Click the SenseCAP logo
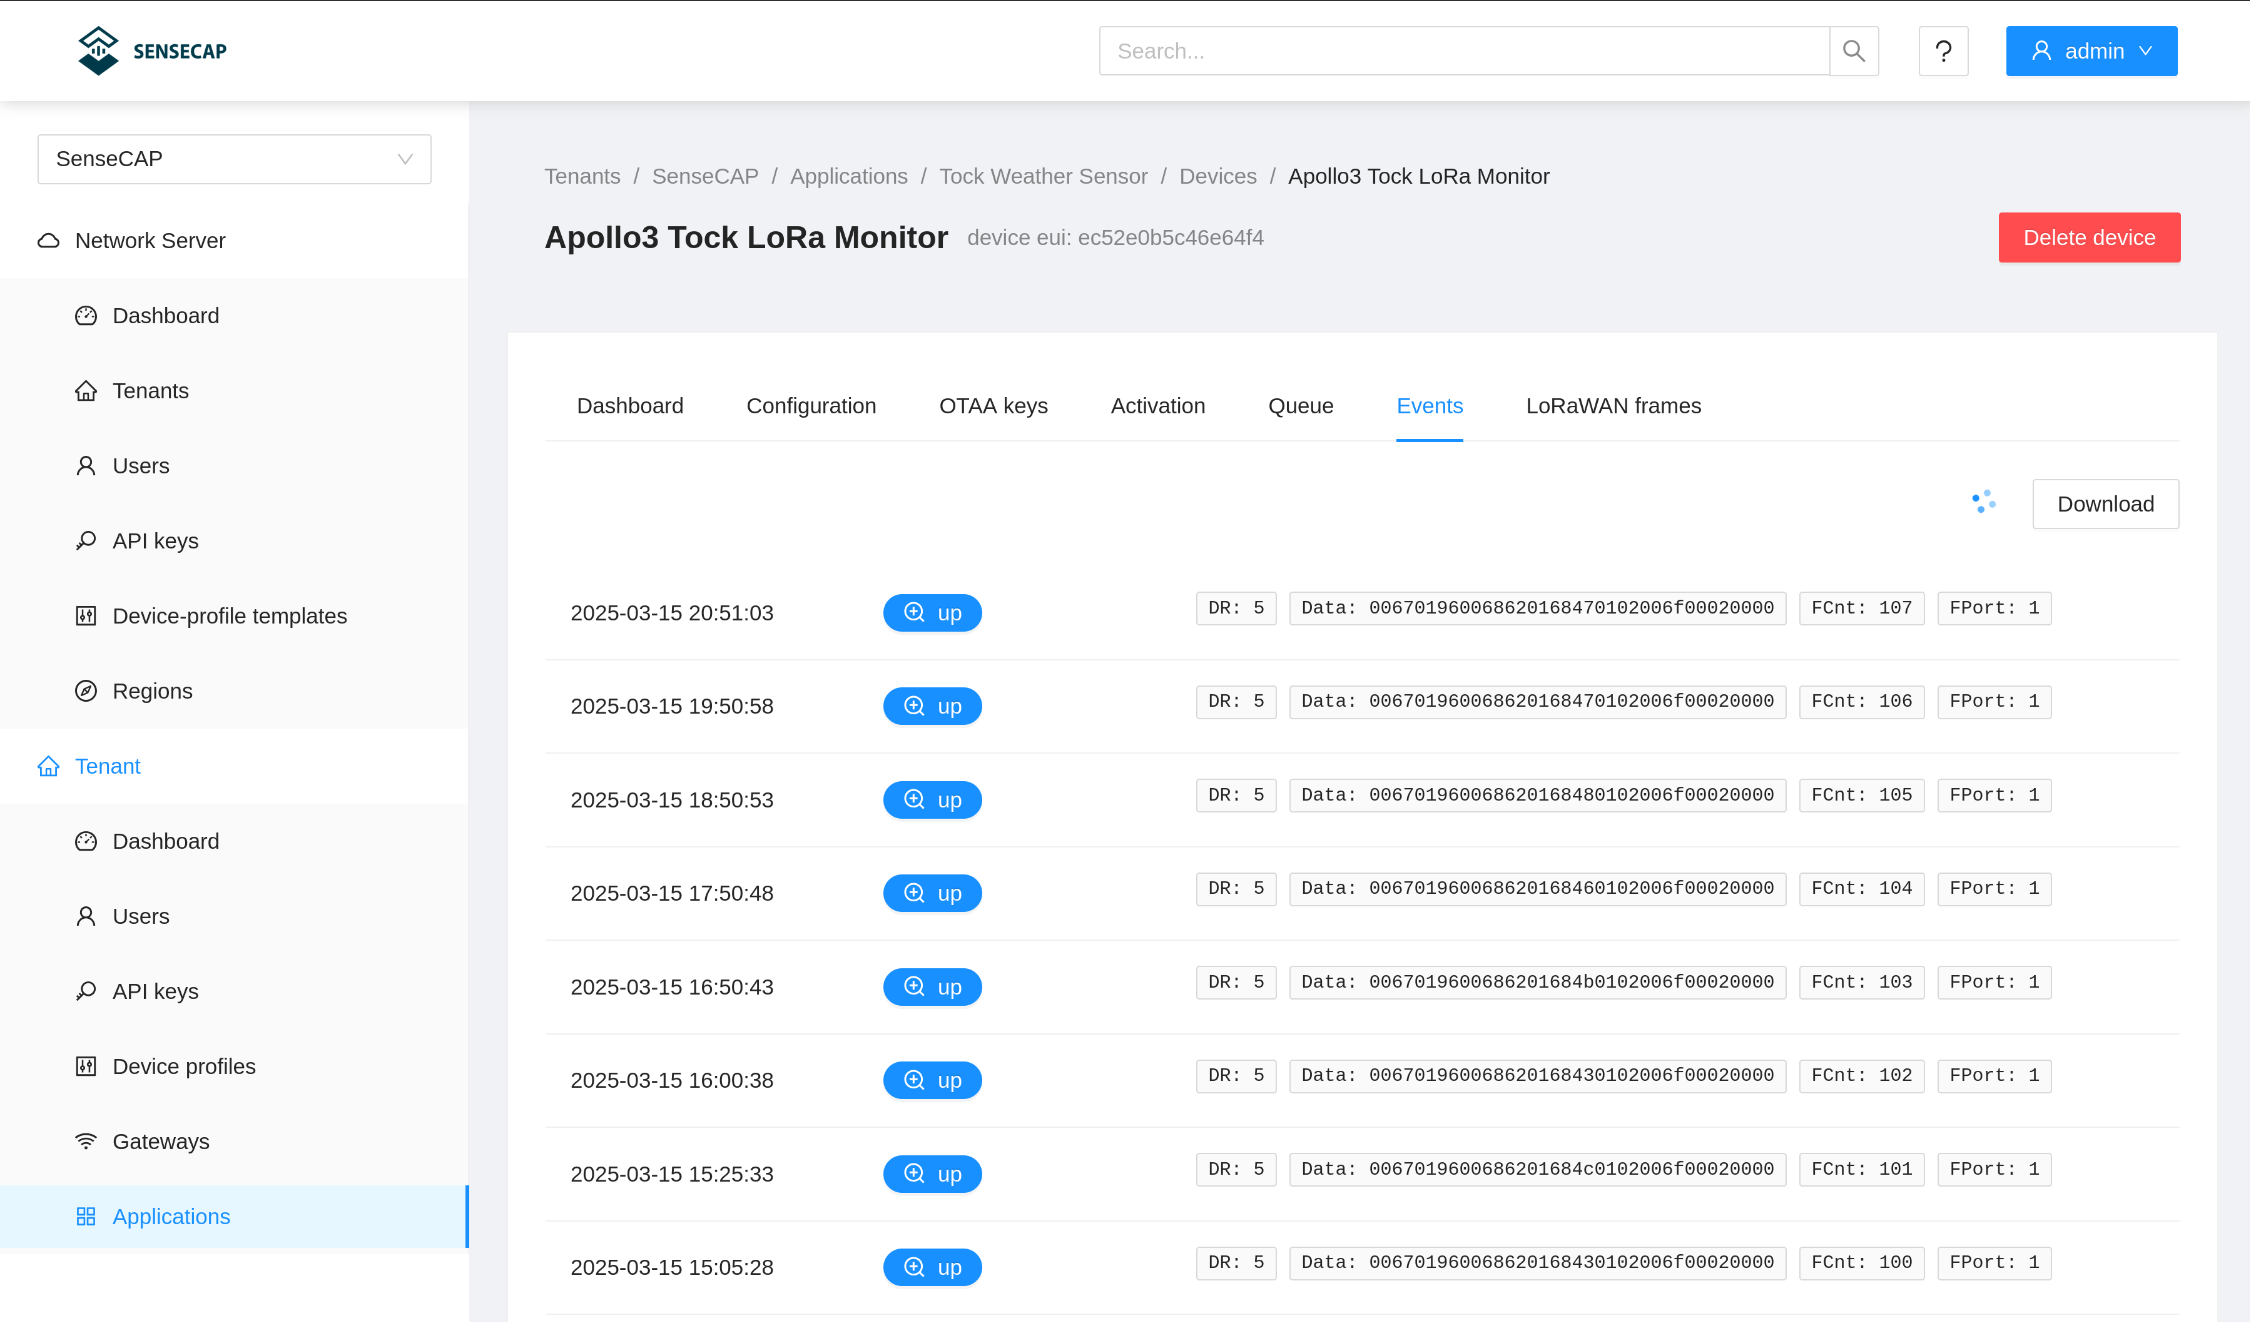2250x1322 pixels. 152,51
